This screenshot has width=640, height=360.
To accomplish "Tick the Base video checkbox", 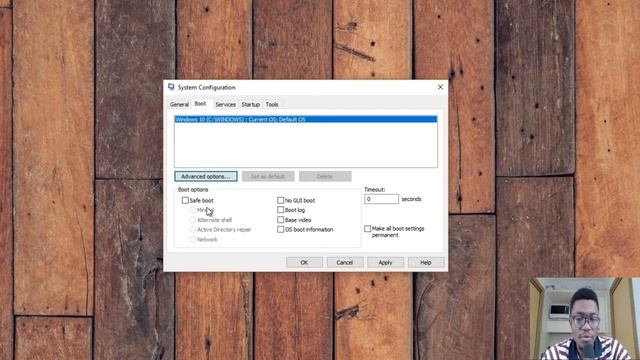I will 280,220.
